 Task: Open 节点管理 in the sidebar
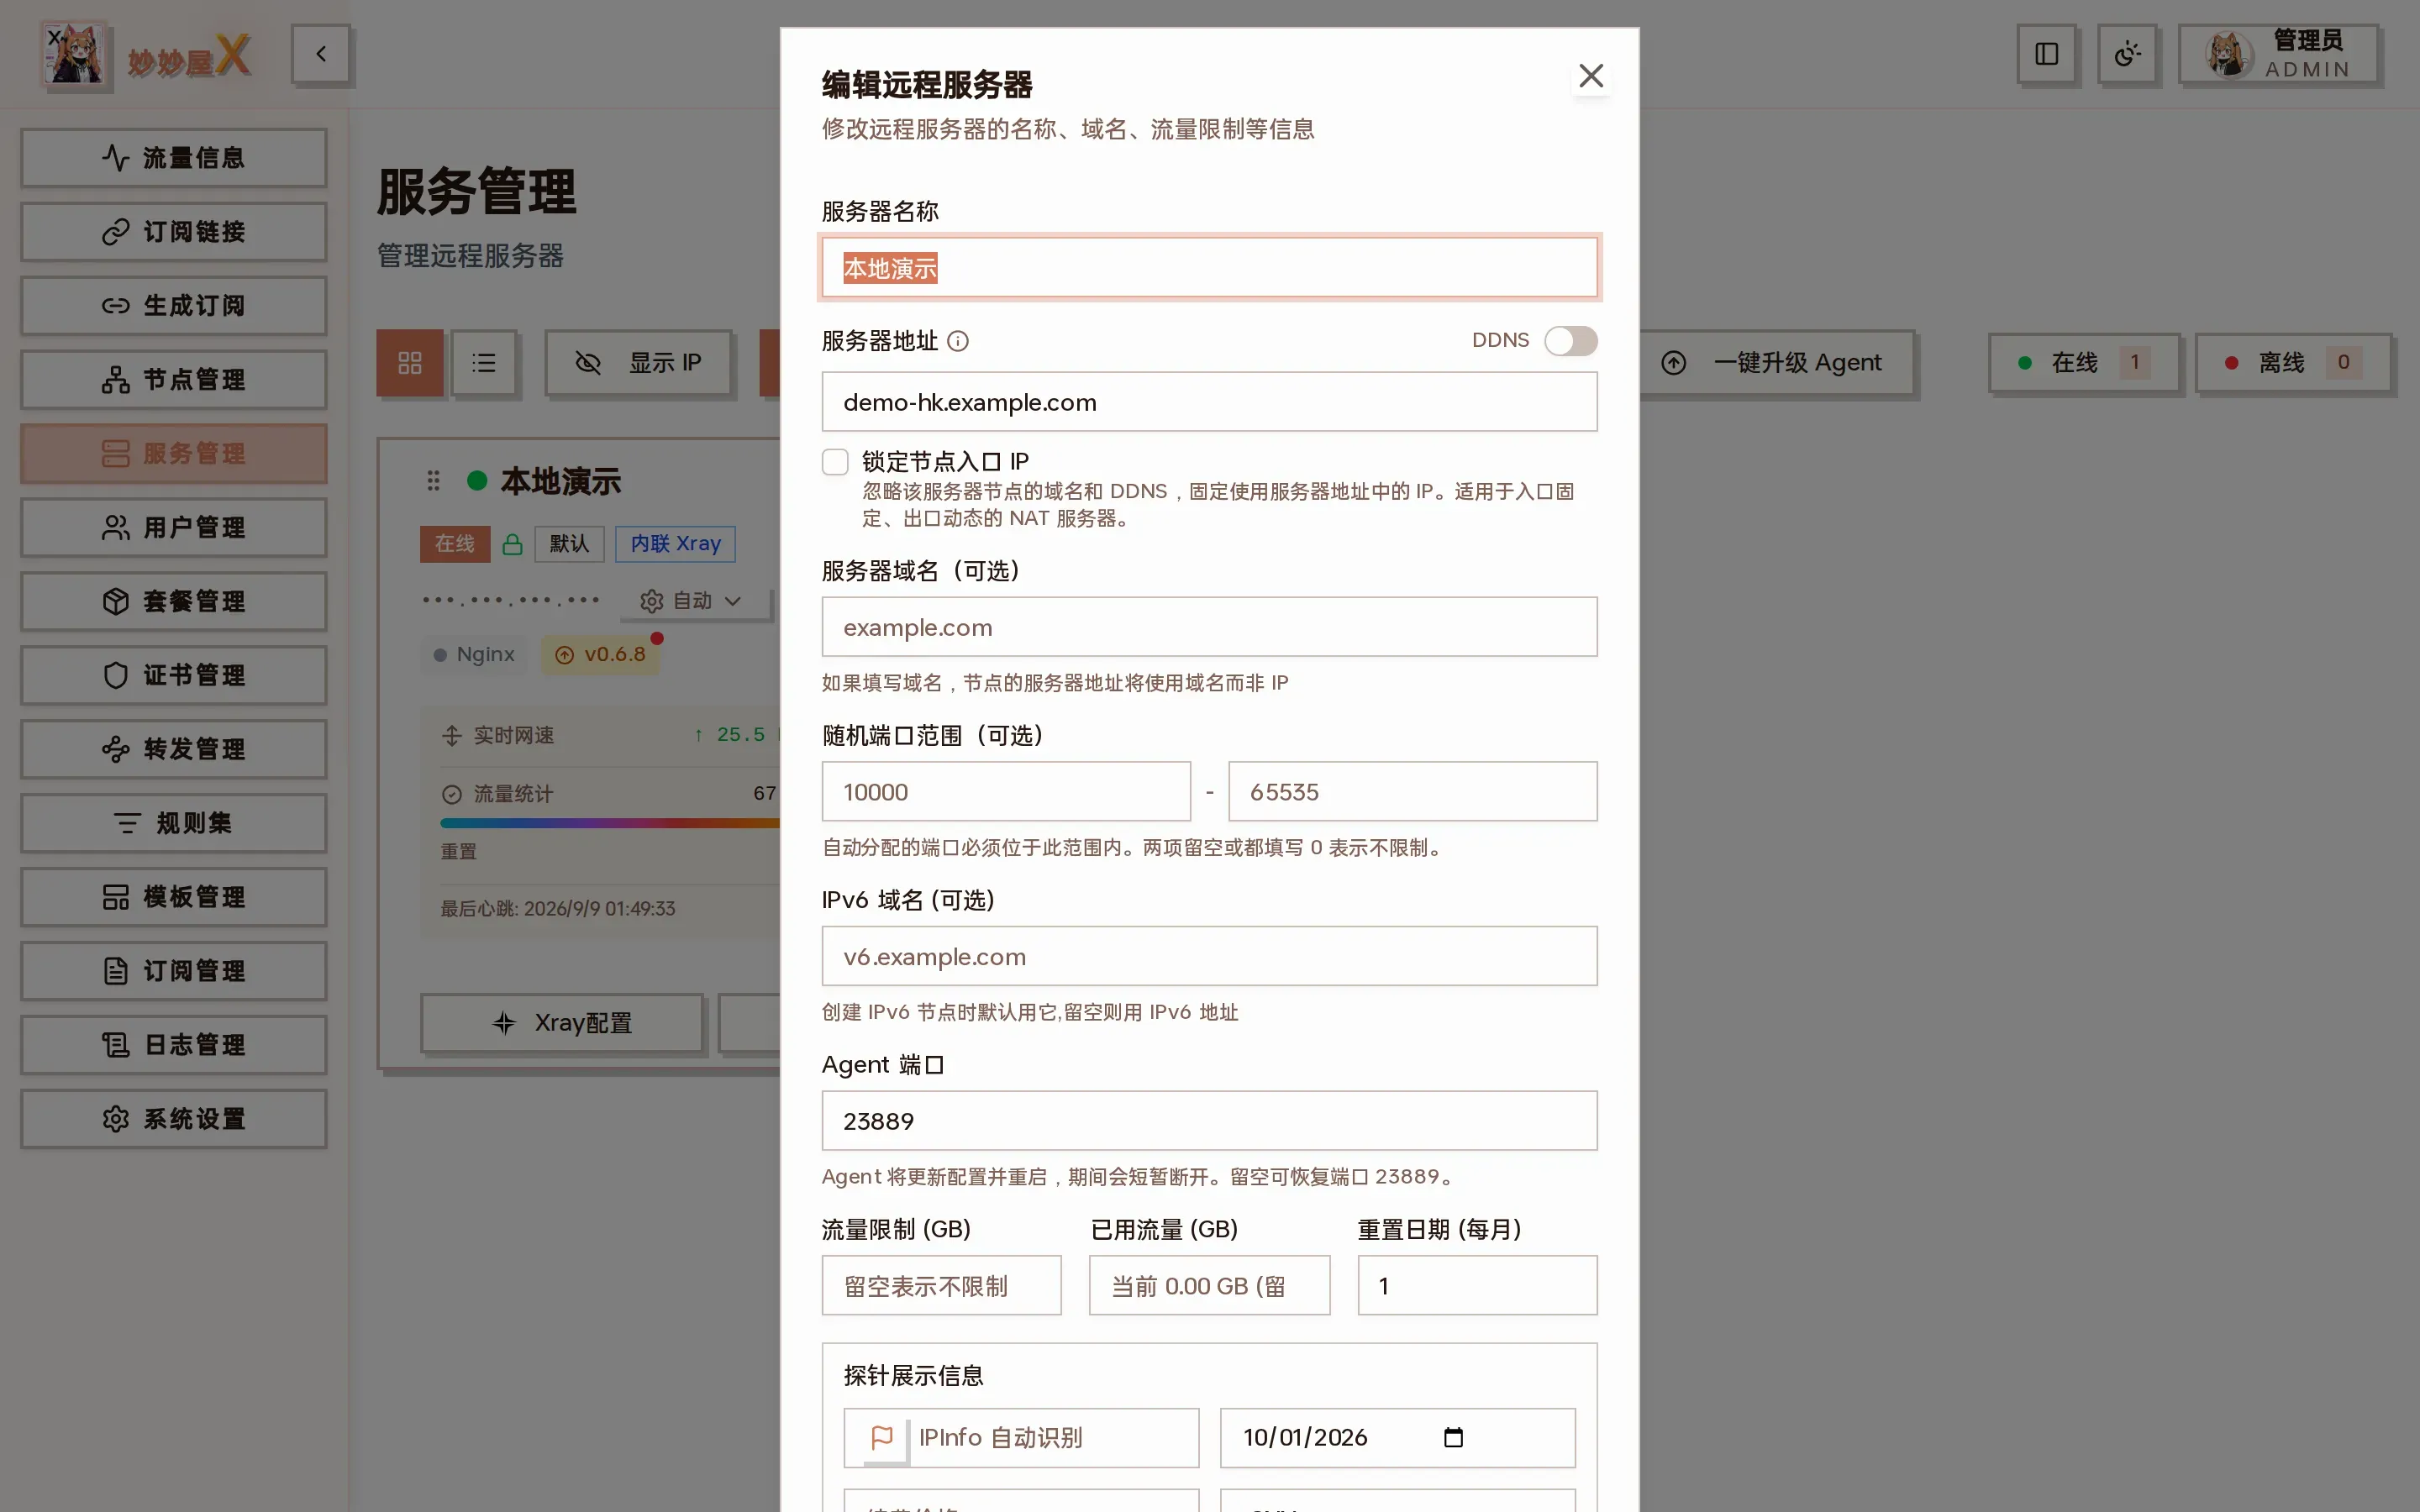pyautogui.click(x=173, y=380)
